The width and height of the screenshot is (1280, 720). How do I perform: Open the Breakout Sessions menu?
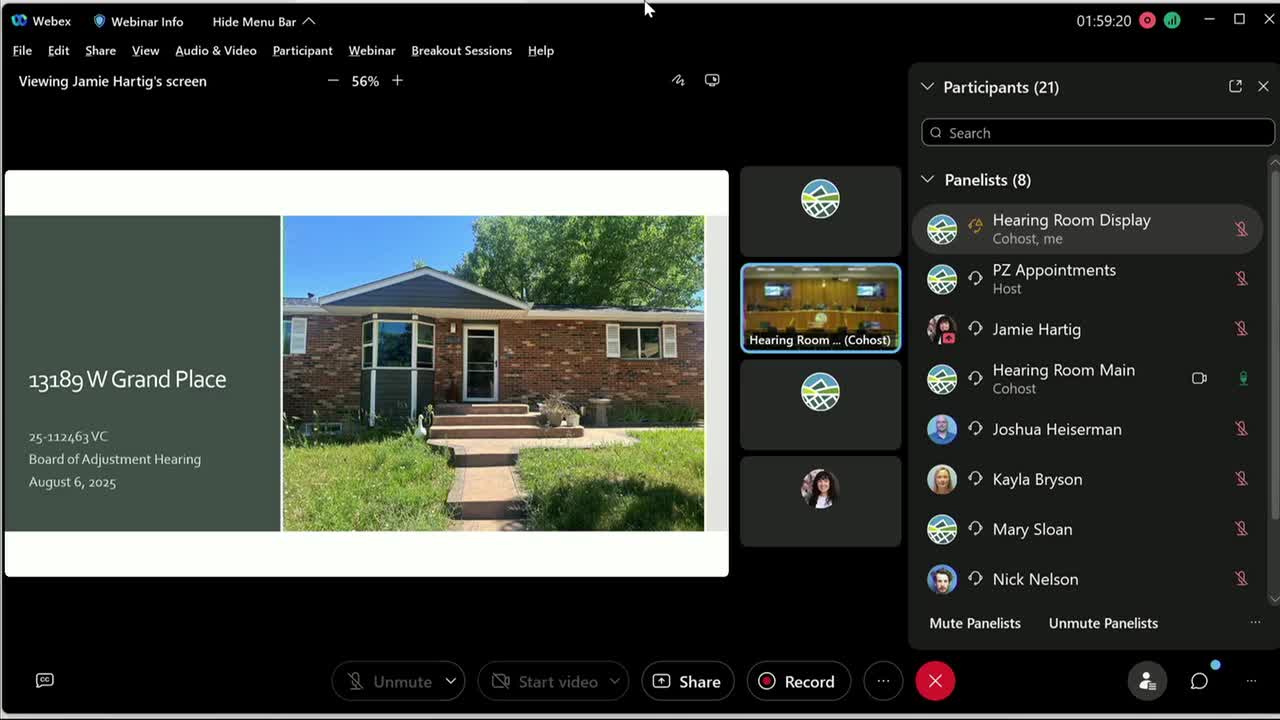pyautogui.click(x=461, y=50)
